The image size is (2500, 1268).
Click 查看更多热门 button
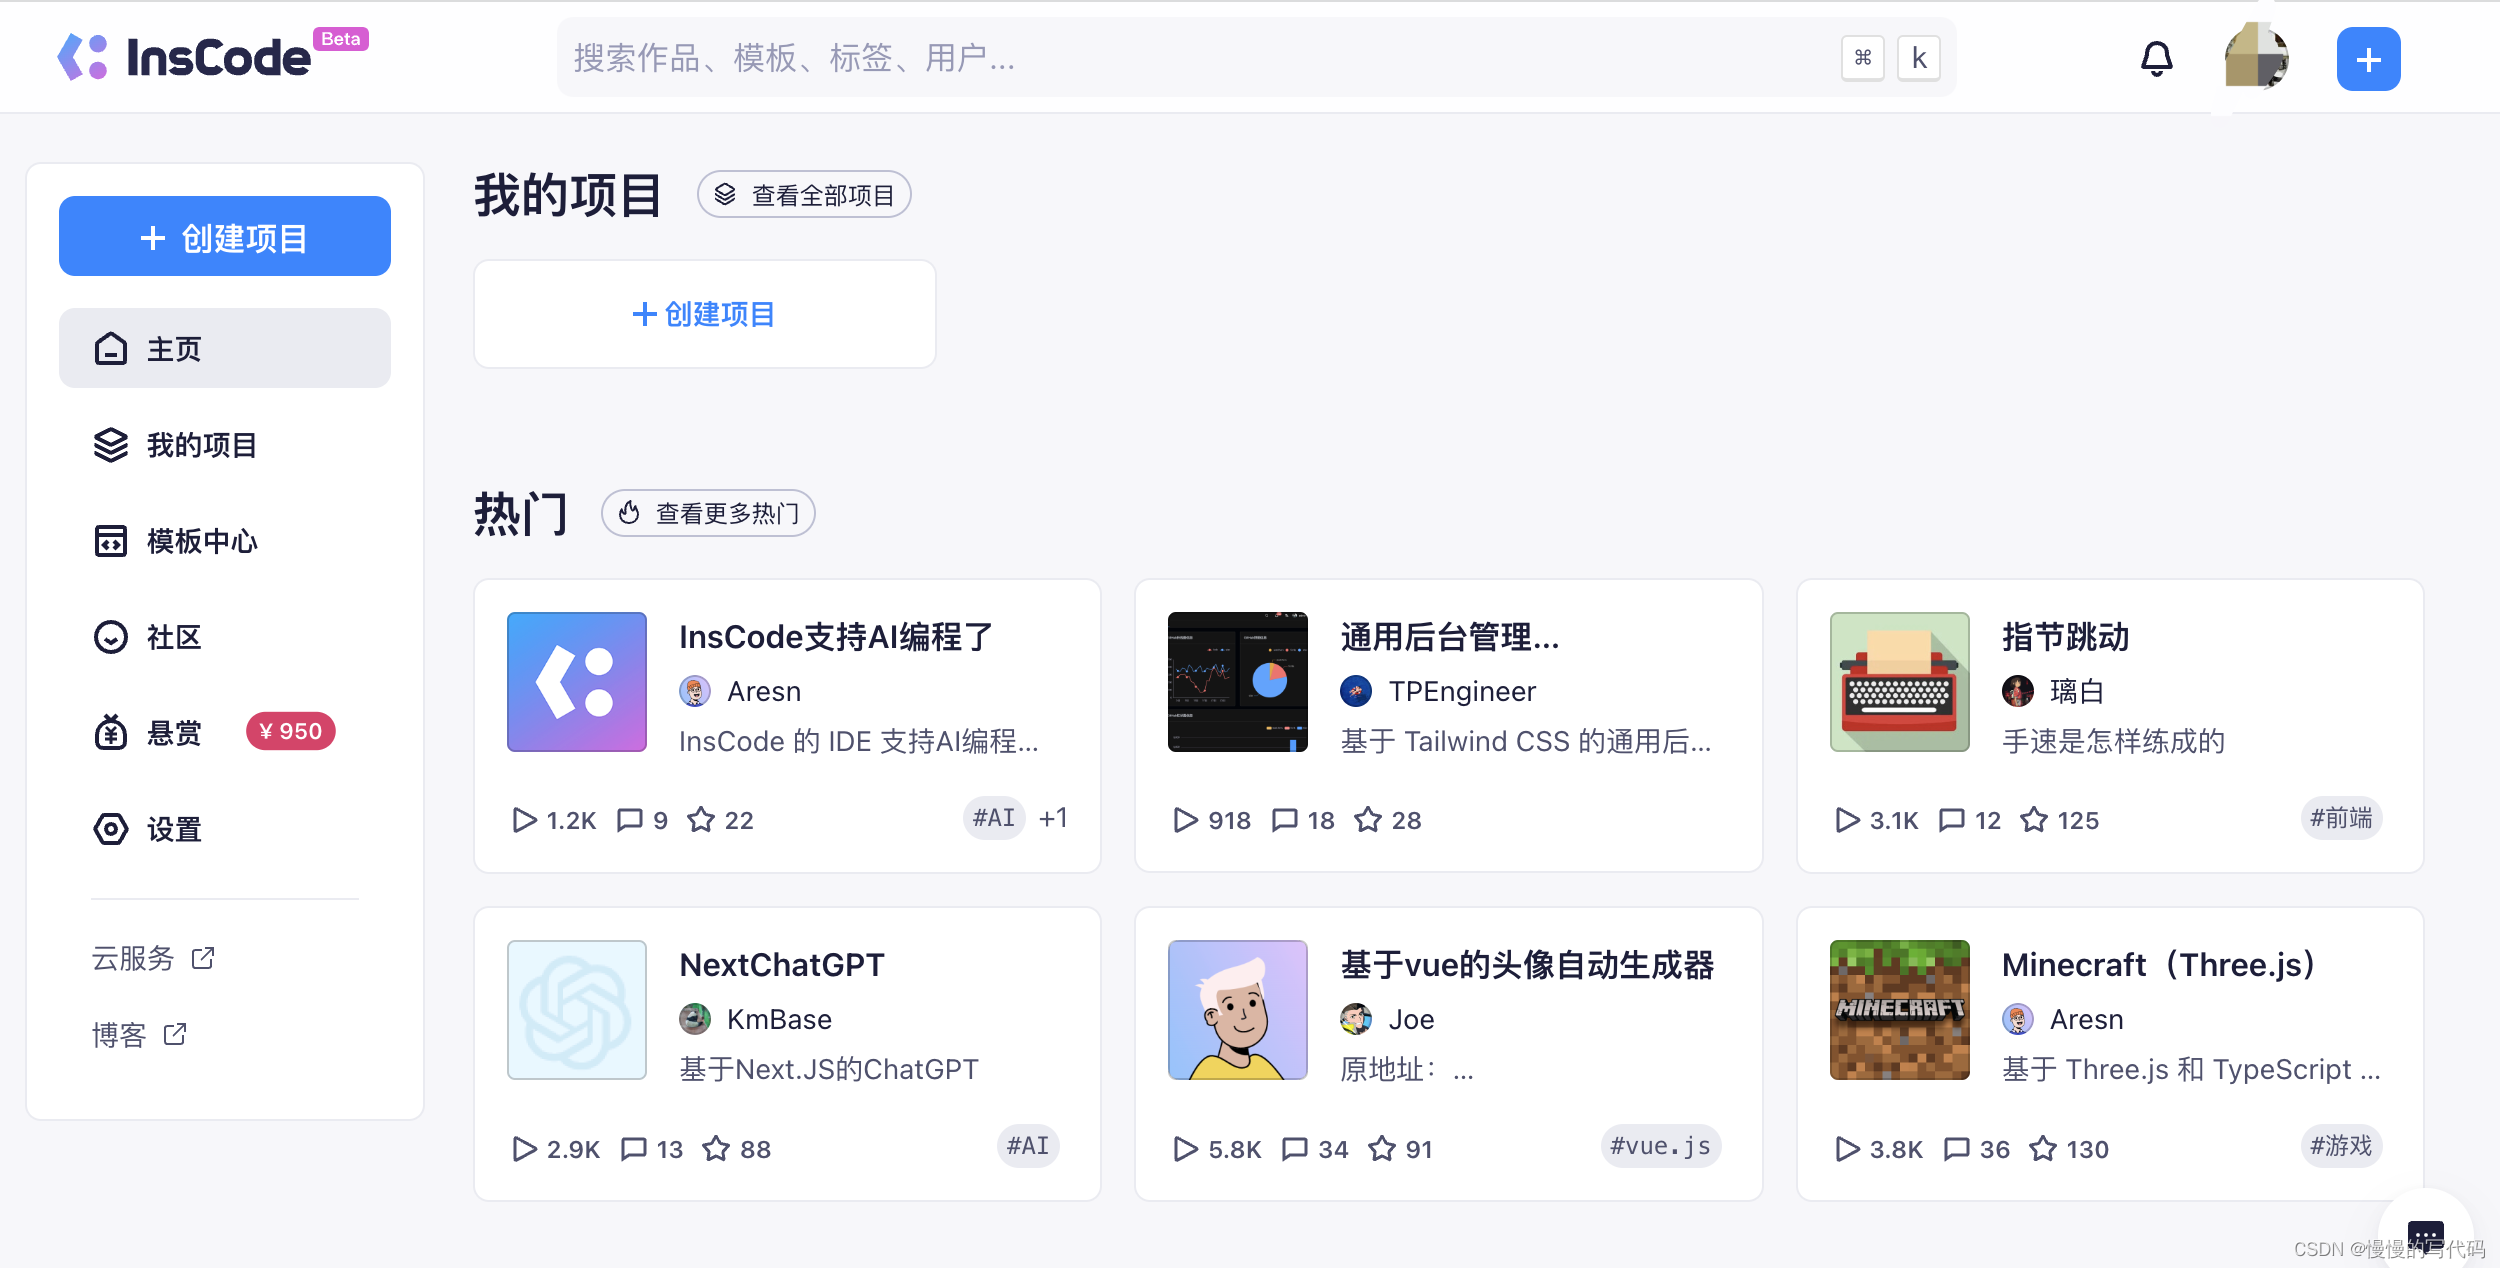click(x=708, y=513)
